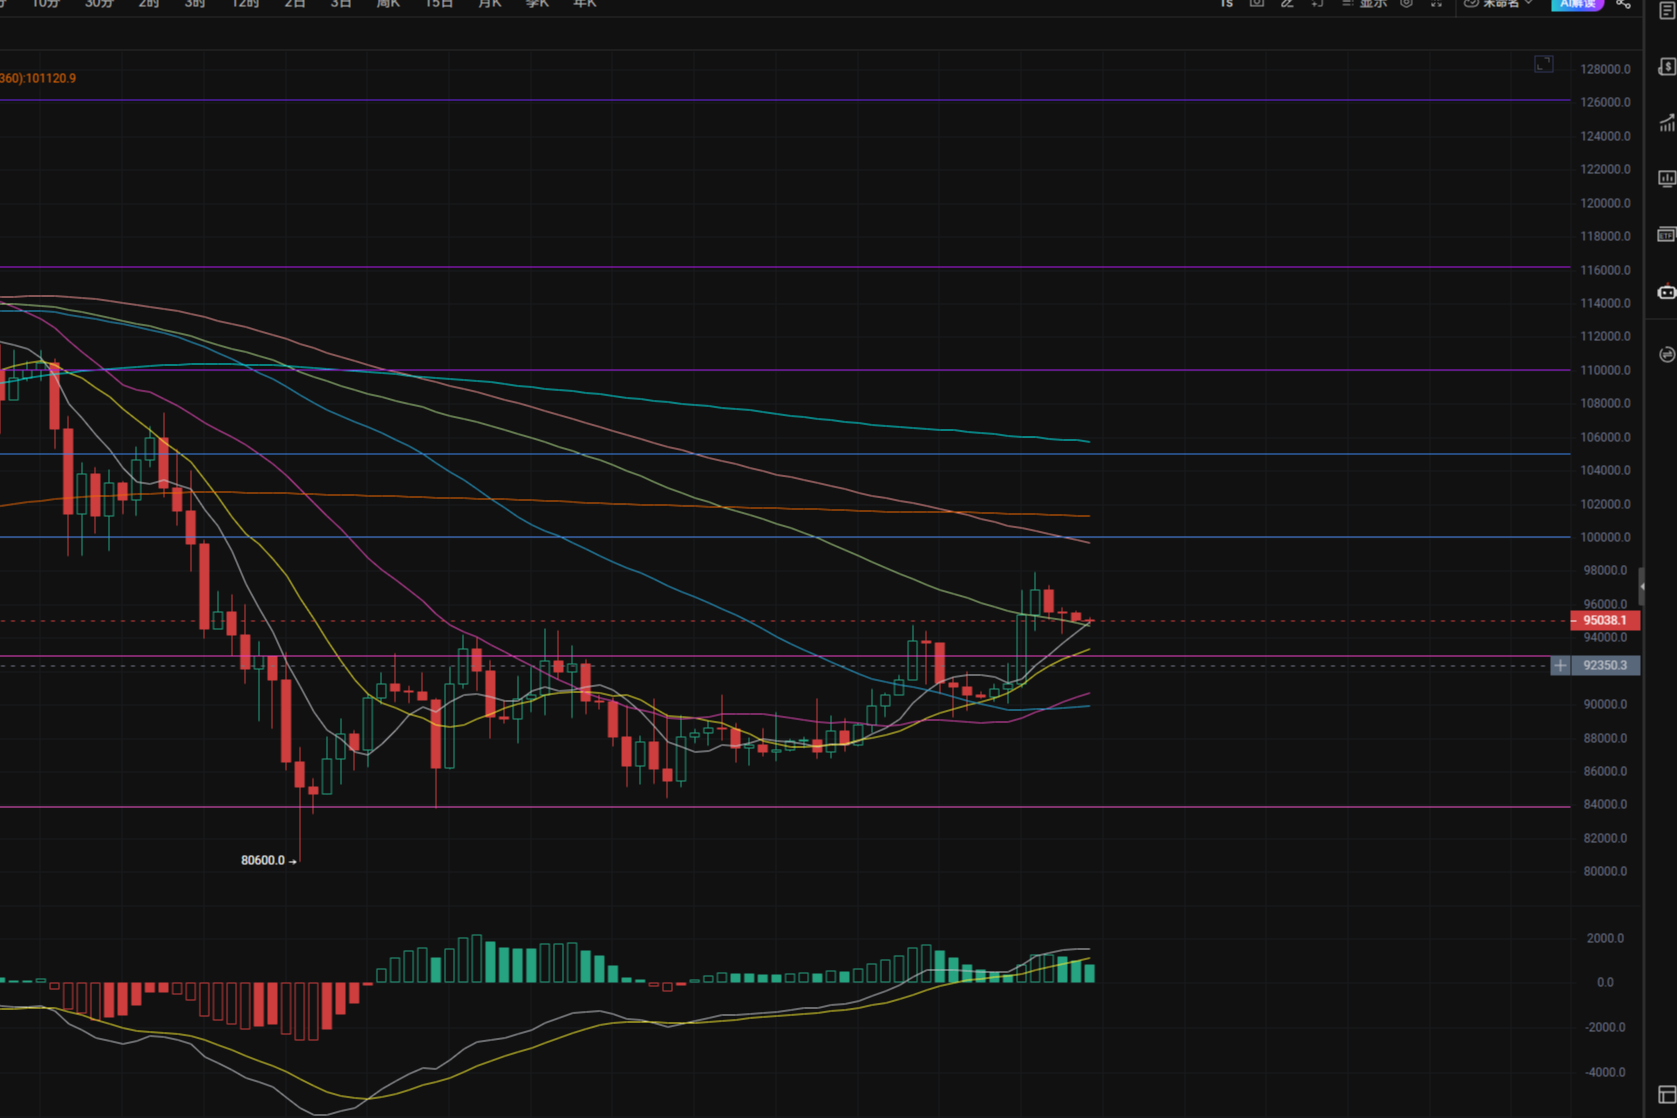Open the robot assistant icon

[1666, 293]
